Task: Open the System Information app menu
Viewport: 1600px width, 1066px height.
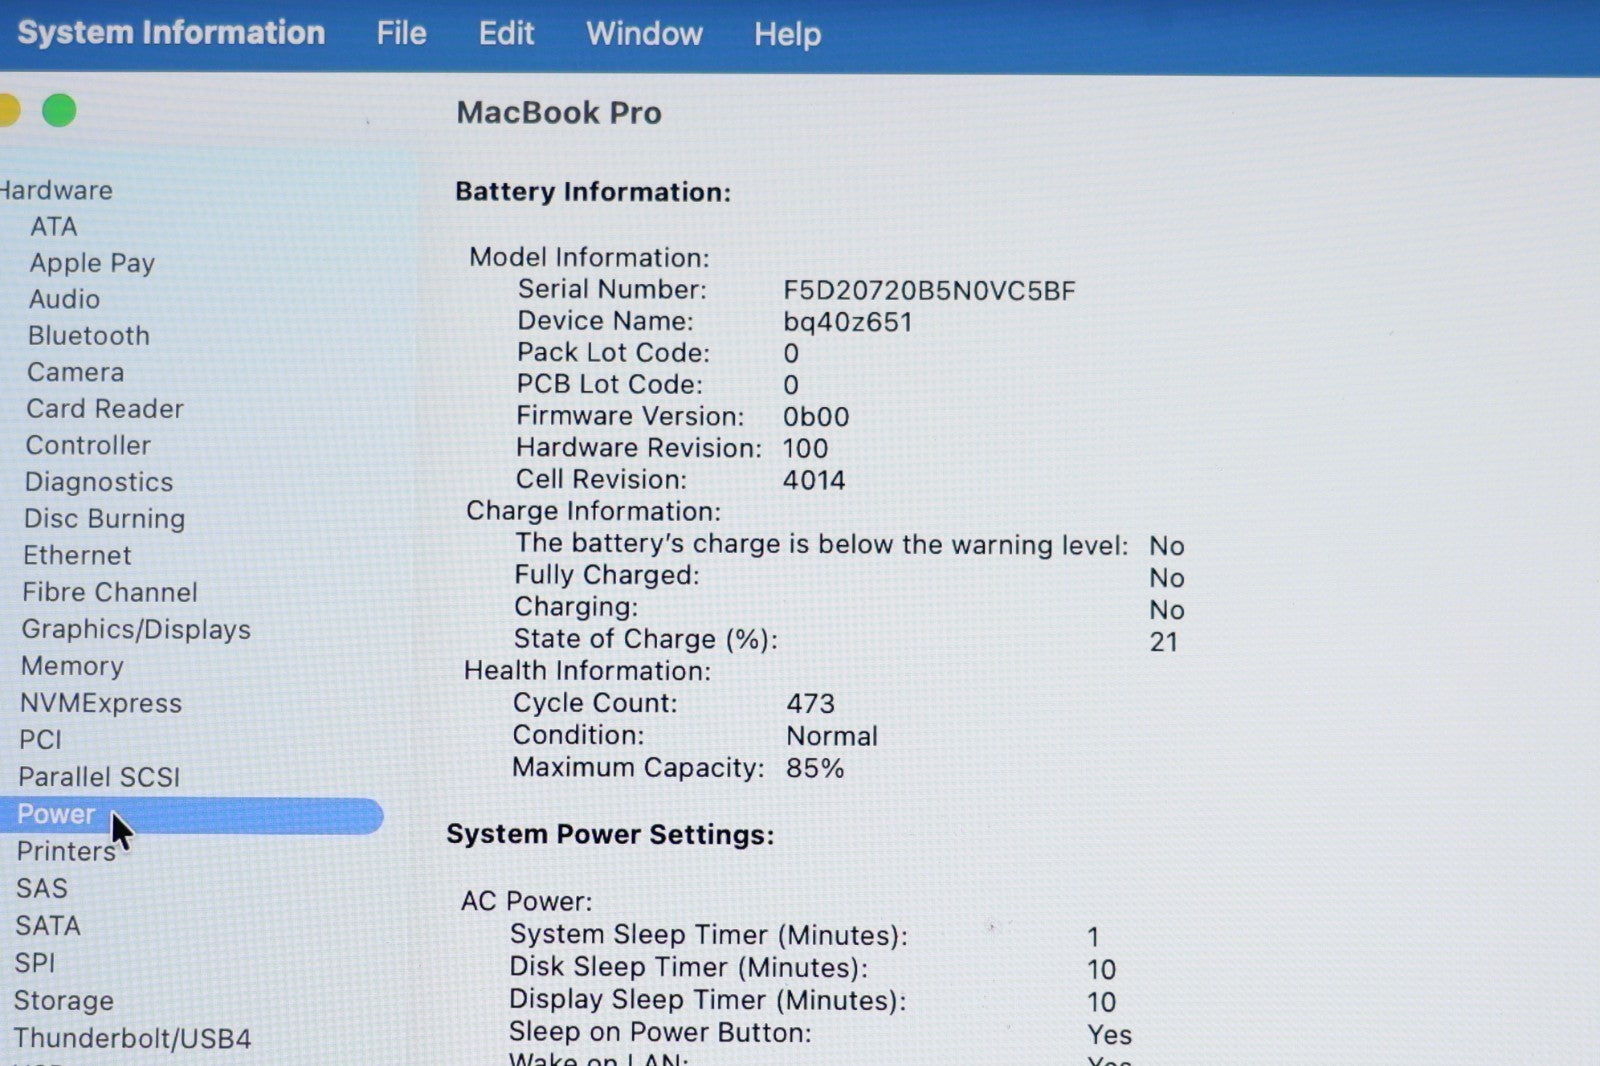Action: click(x=171, y=33)
